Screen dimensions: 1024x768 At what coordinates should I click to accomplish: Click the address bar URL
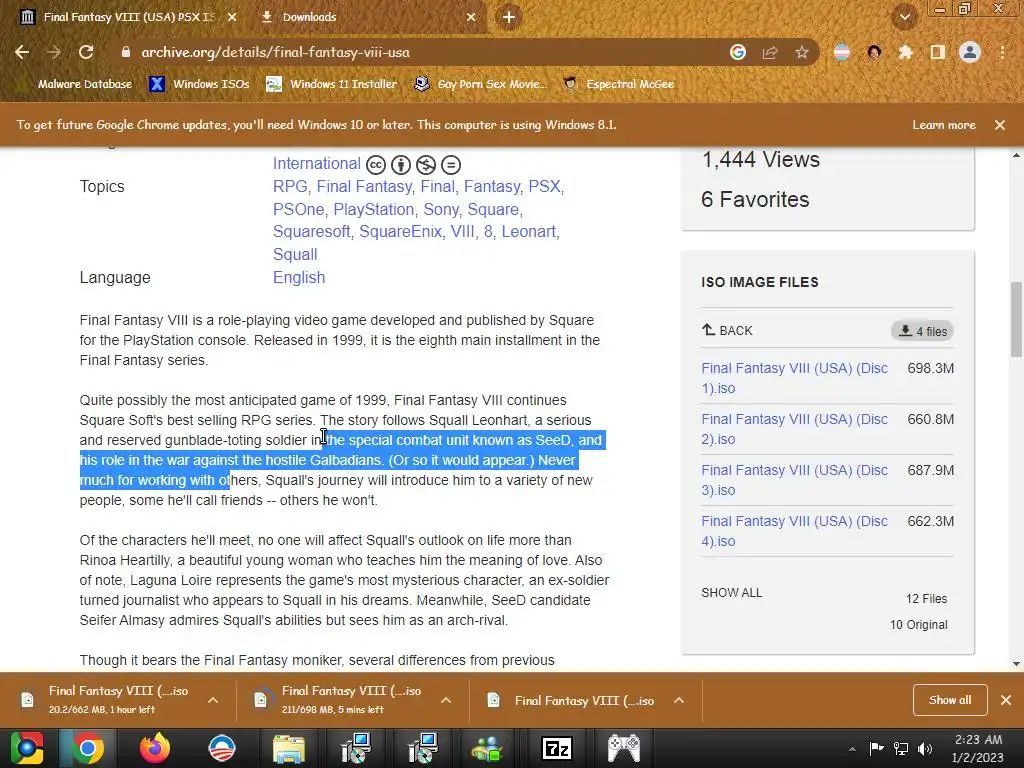coord(275,52)
